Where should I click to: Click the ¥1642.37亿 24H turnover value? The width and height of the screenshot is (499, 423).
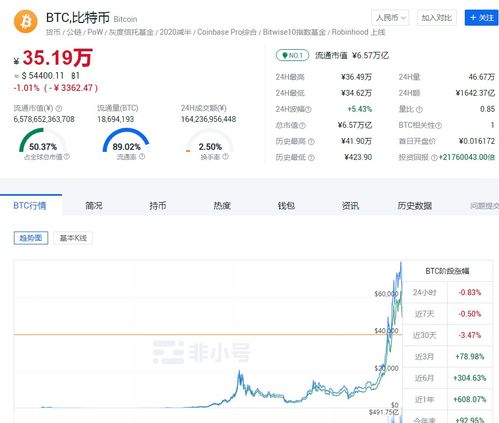(x=476, y=93)
